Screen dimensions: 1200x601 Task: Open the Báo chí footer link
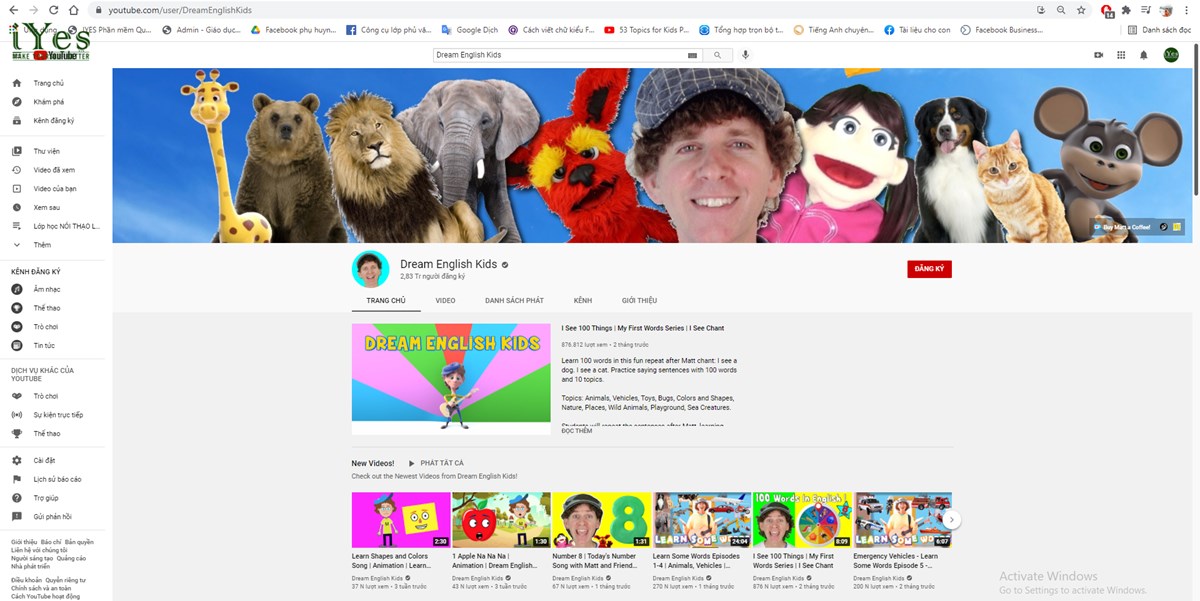(x=51, y=542)
